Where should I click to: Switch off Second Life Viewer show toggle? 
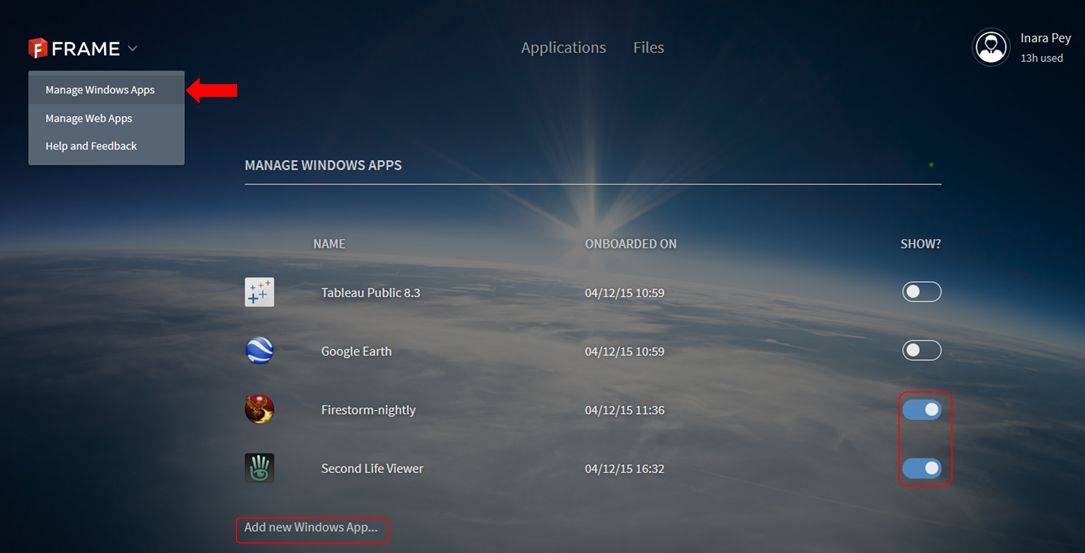921,468
